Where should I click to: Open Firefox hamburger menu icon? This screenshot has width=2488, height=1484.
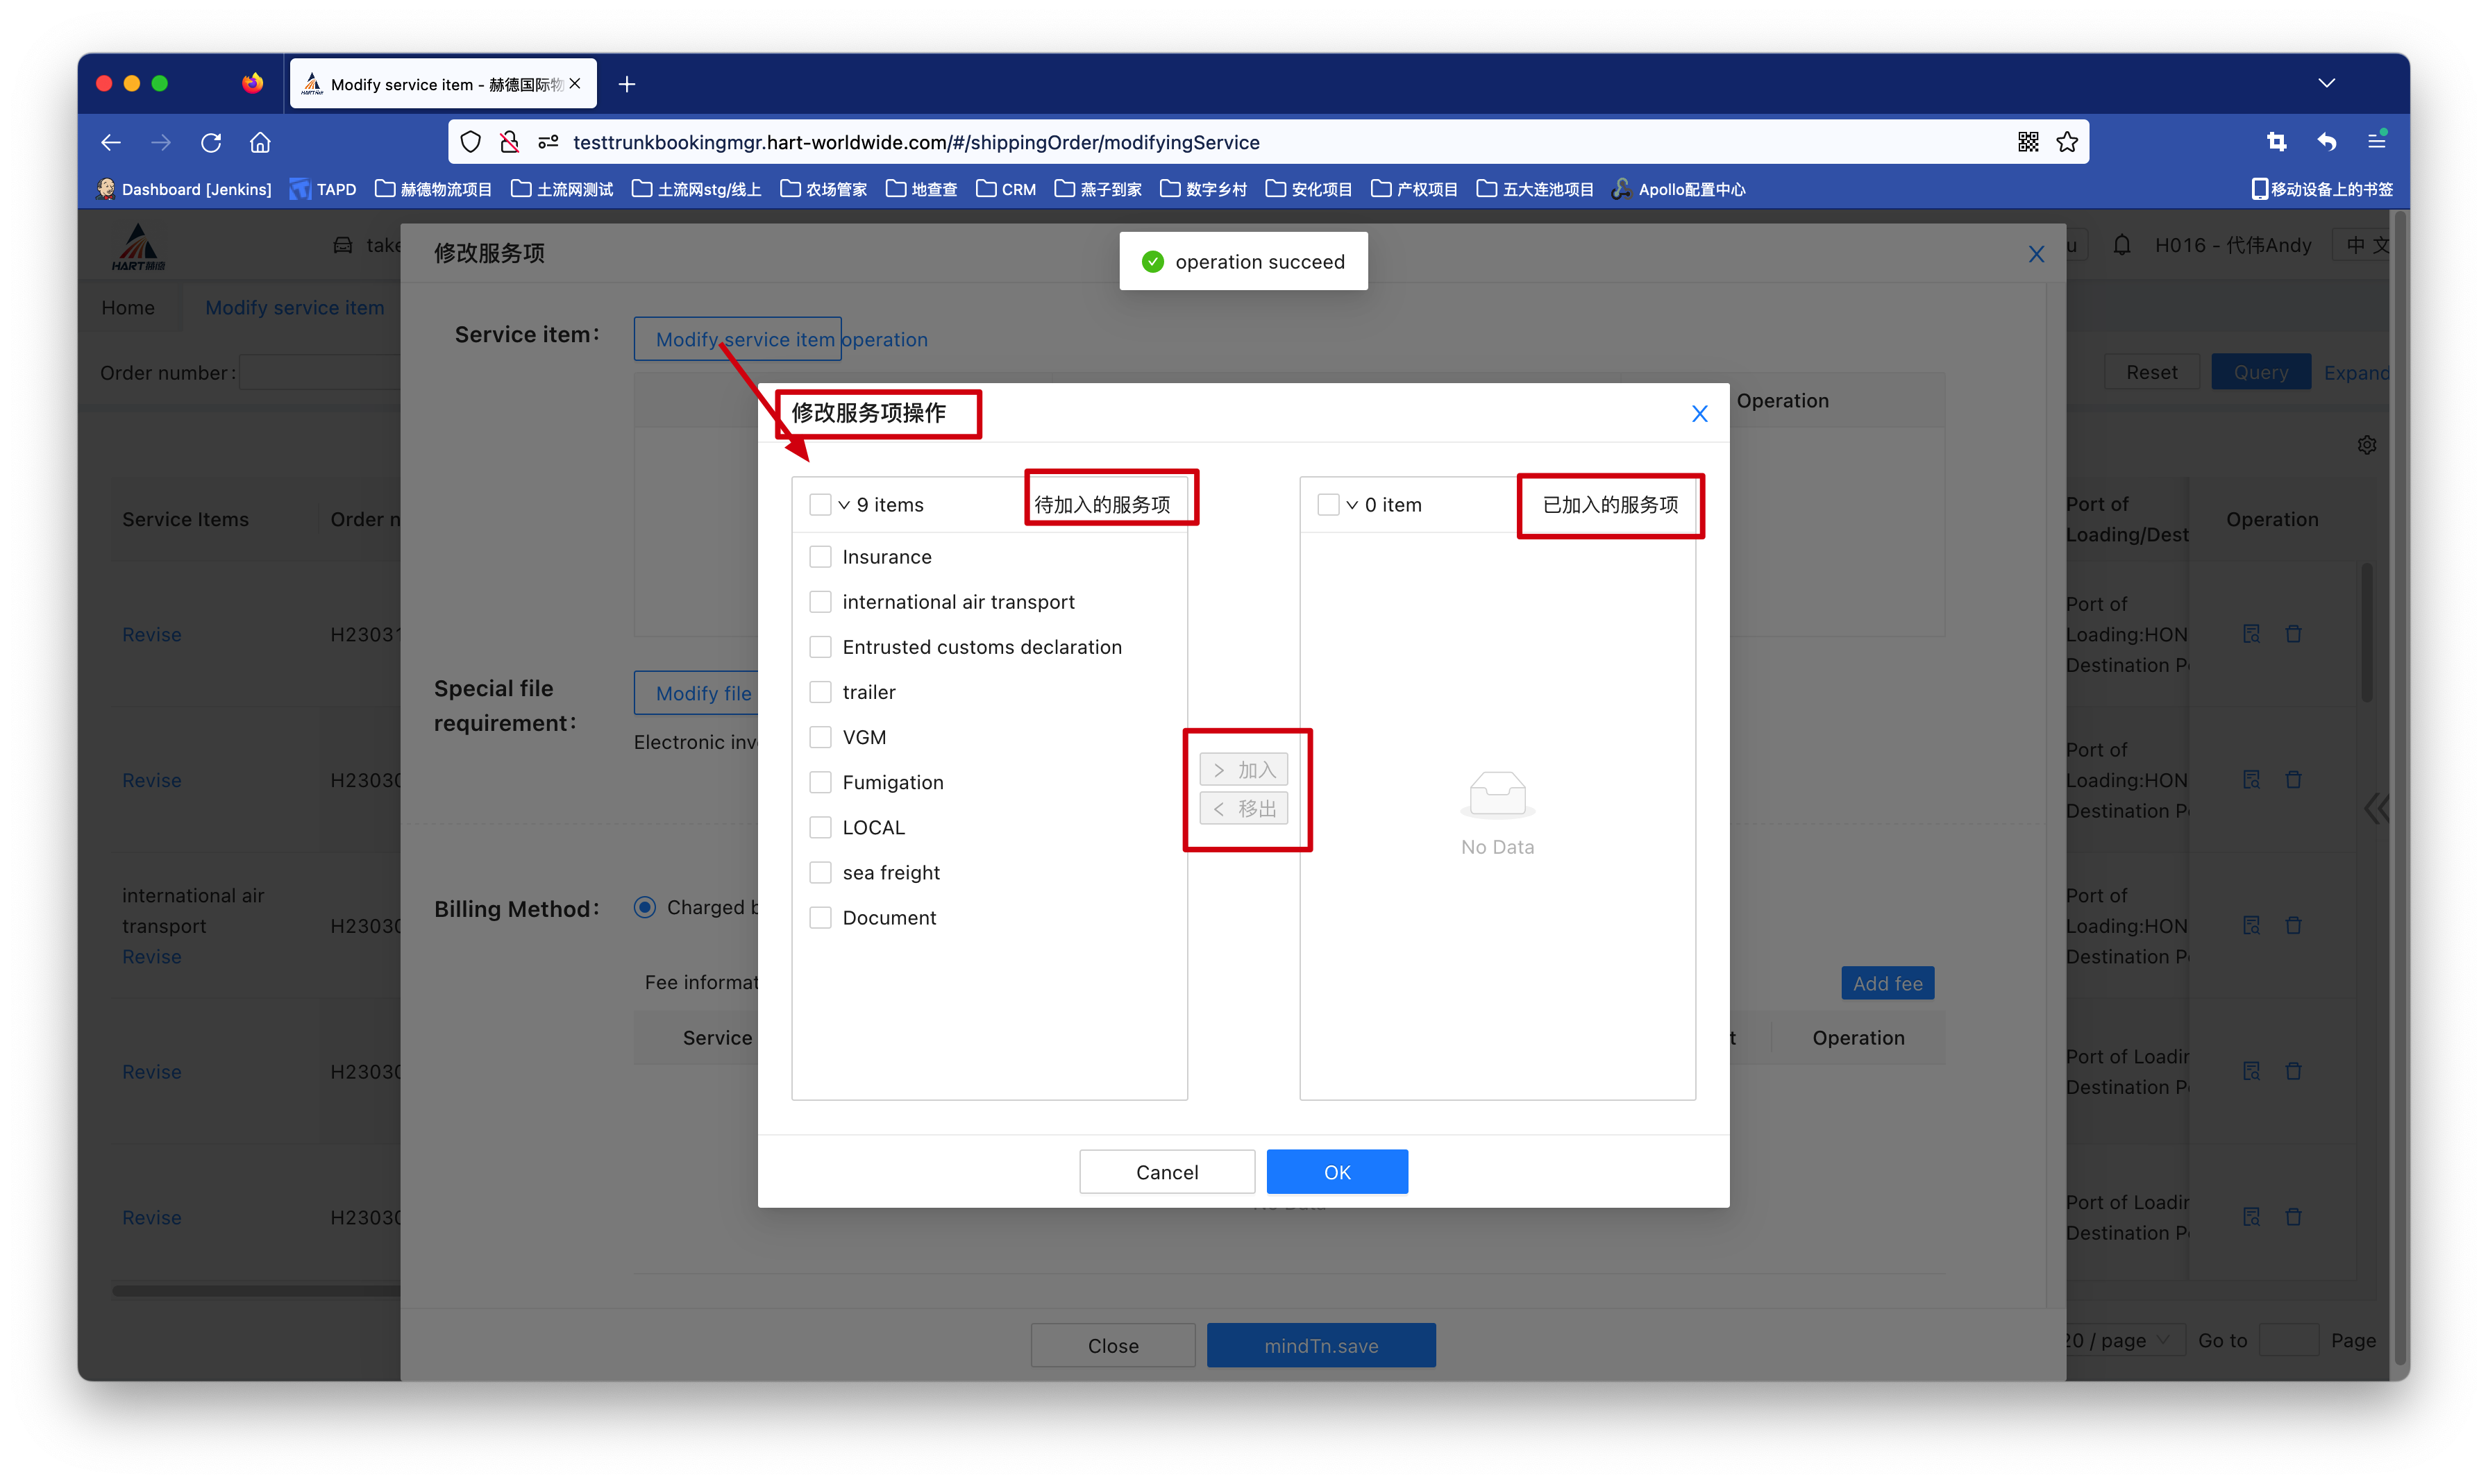(2377, 142)
